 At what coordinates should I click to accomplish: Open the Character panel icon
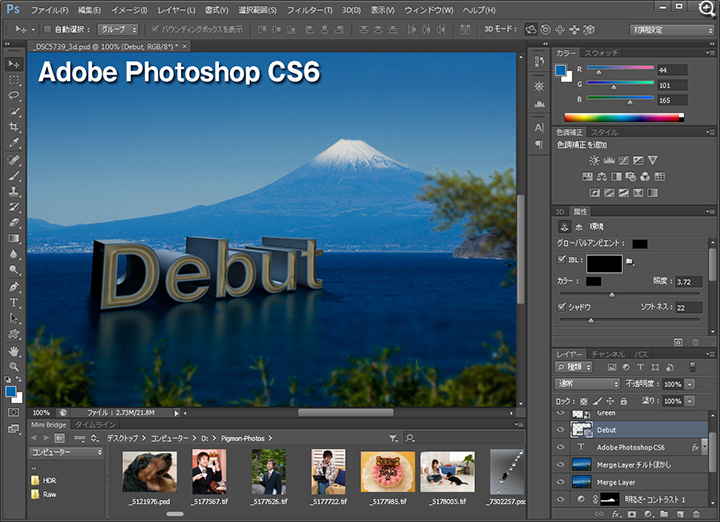tap(539, 128)
